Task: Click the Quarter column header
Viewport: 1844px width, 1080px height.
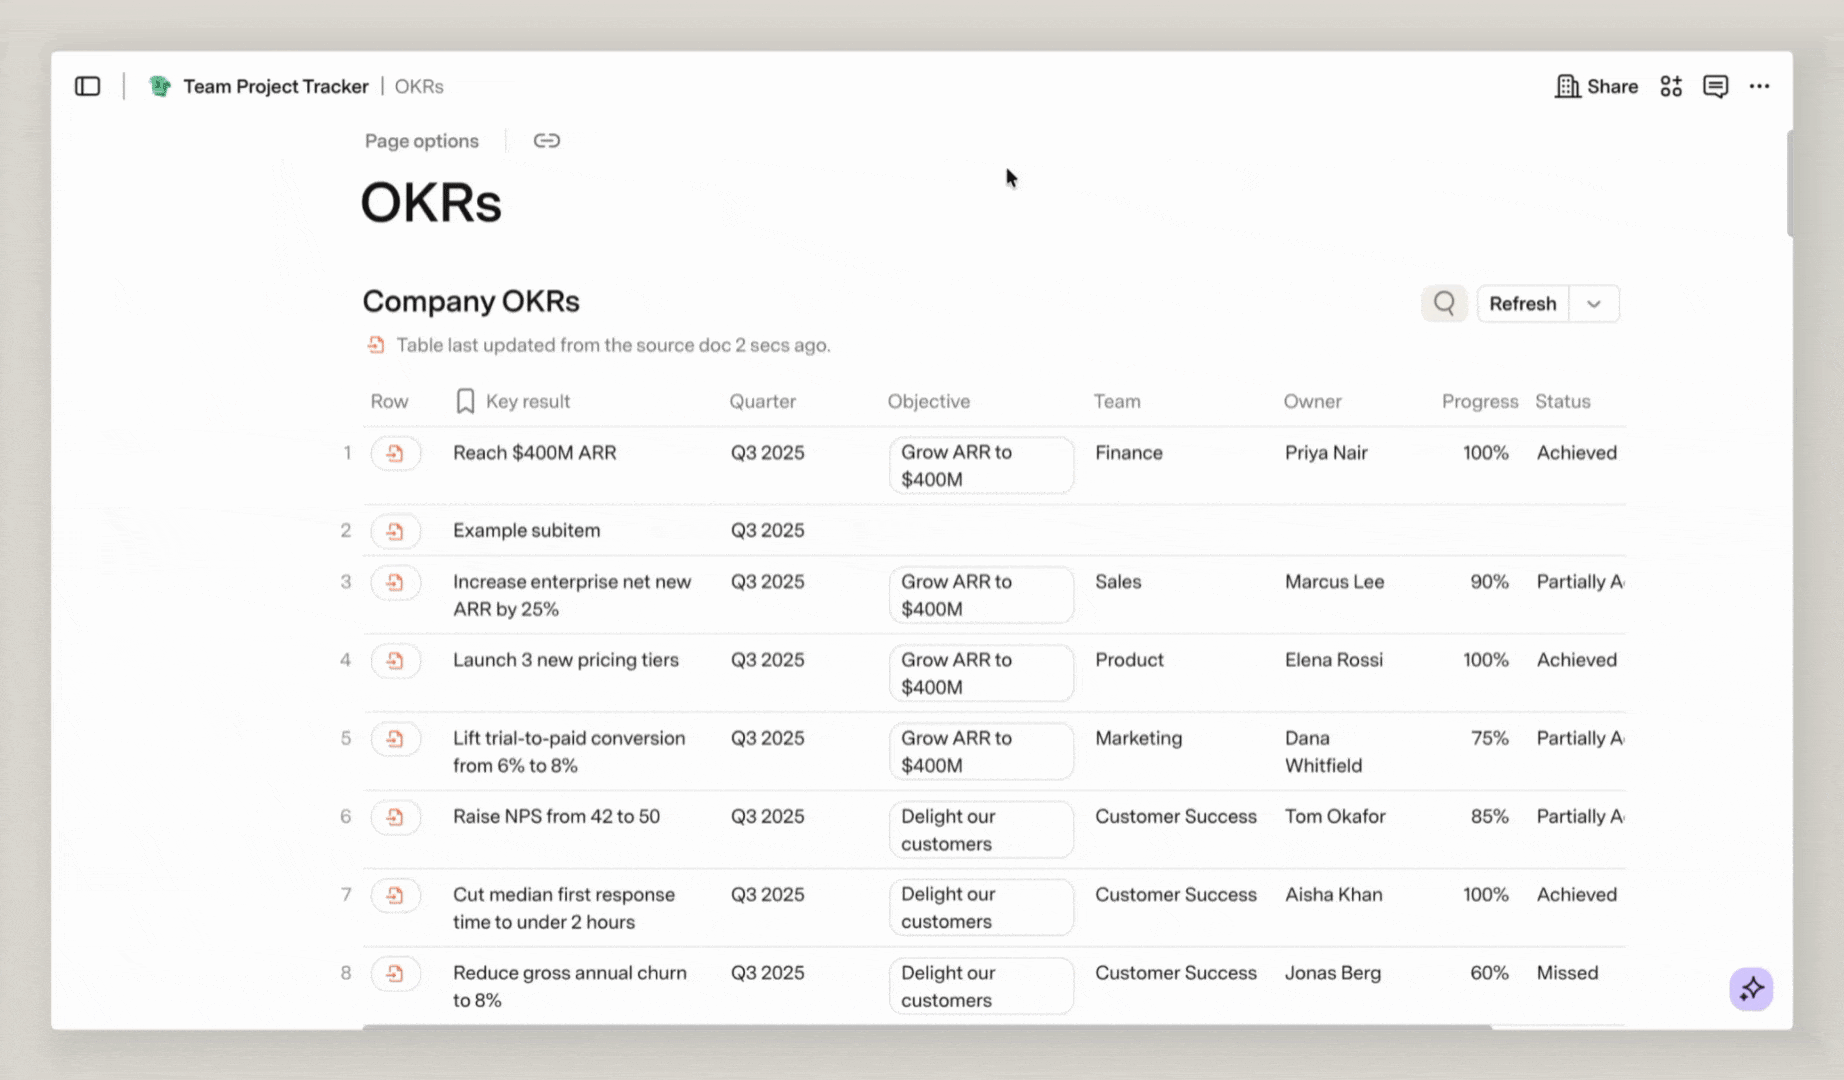Action: [x=762, y=401]
